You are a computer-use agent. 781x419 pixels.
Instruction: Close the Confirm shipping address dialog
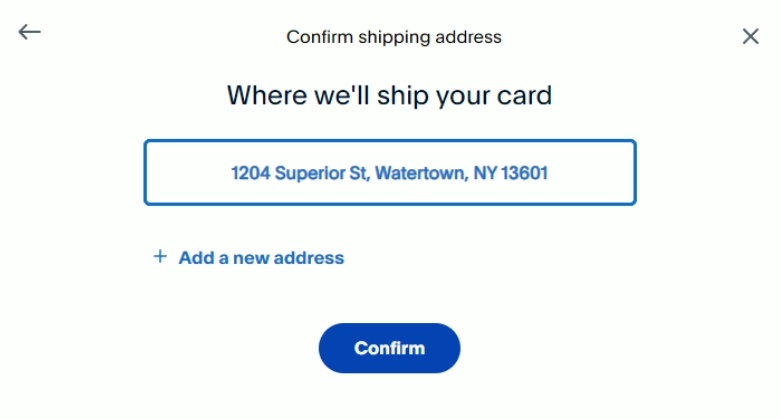[x=750, y=37]
